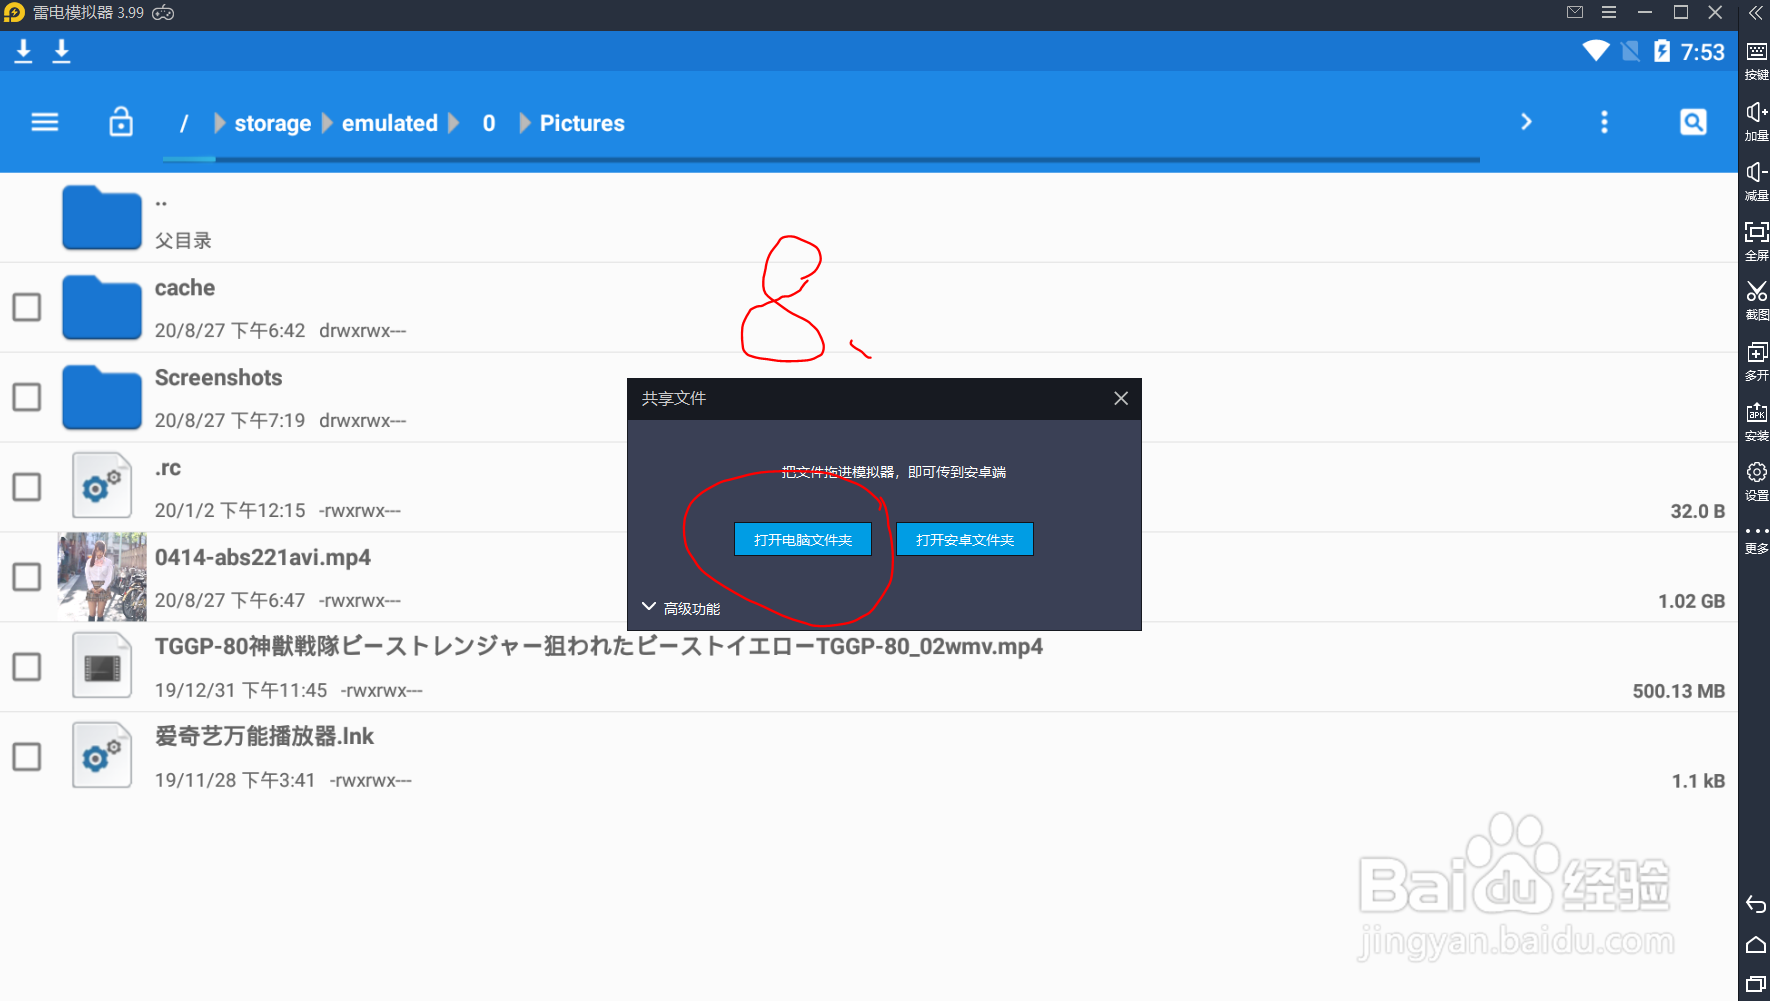Click the battery status icon

1662,51
